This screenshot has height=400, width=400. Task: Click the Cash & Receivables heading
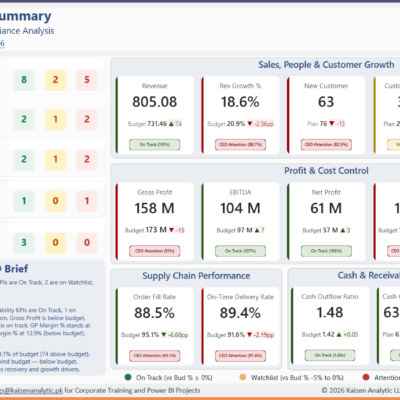pyautogui.click(x=369, y=275)
